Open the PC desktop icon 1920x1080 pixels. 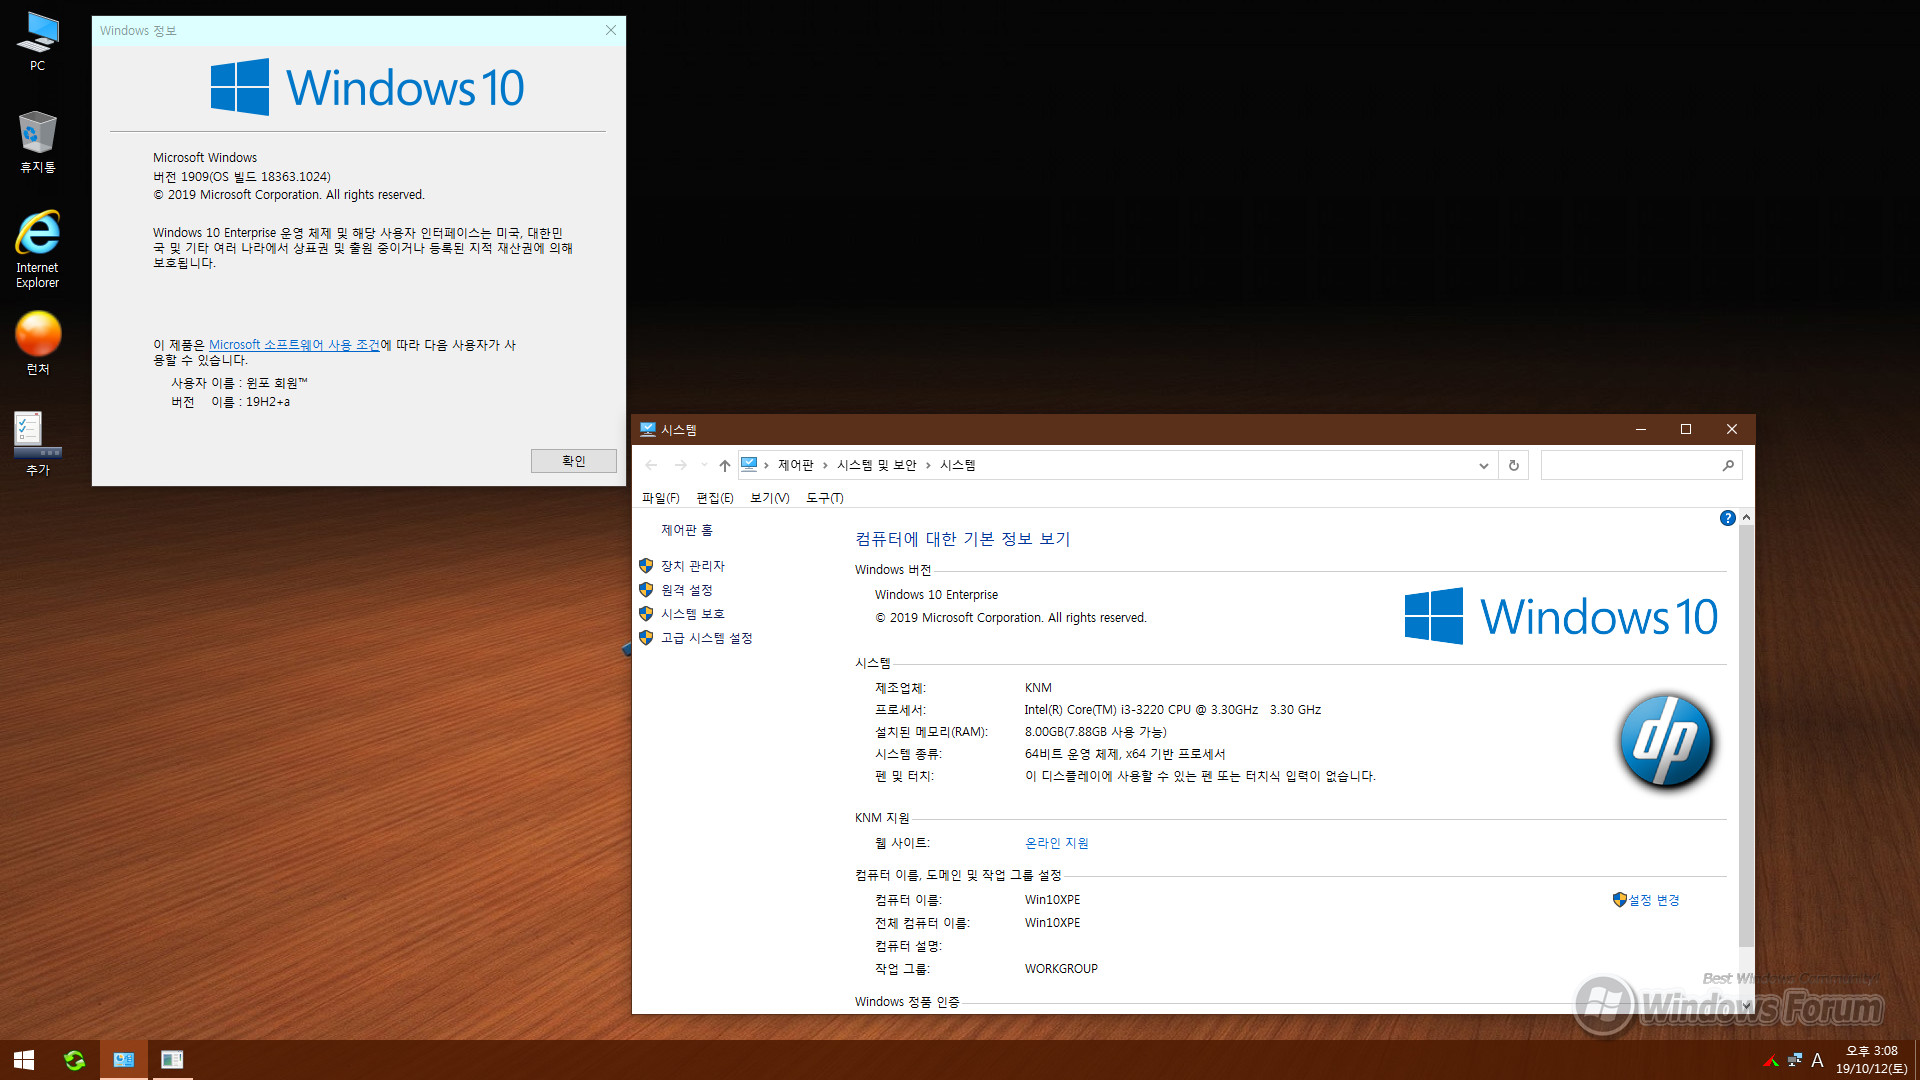click(37, 42)
